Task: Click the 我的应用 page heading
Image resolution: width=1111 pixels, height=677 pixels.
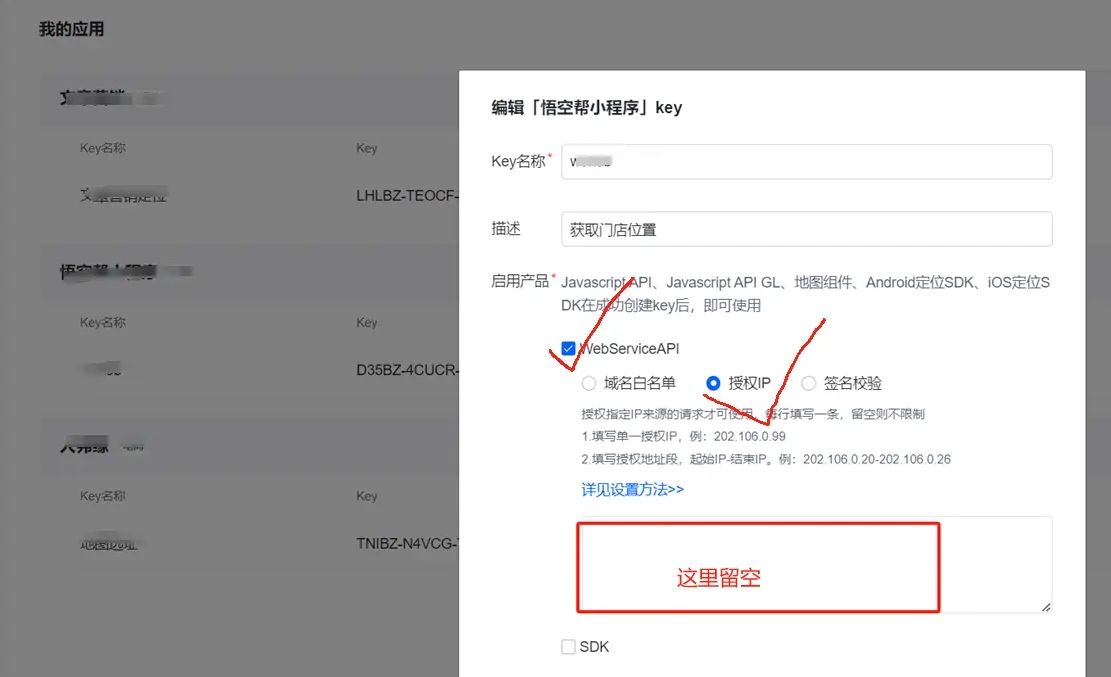Action: pos(71,29)
